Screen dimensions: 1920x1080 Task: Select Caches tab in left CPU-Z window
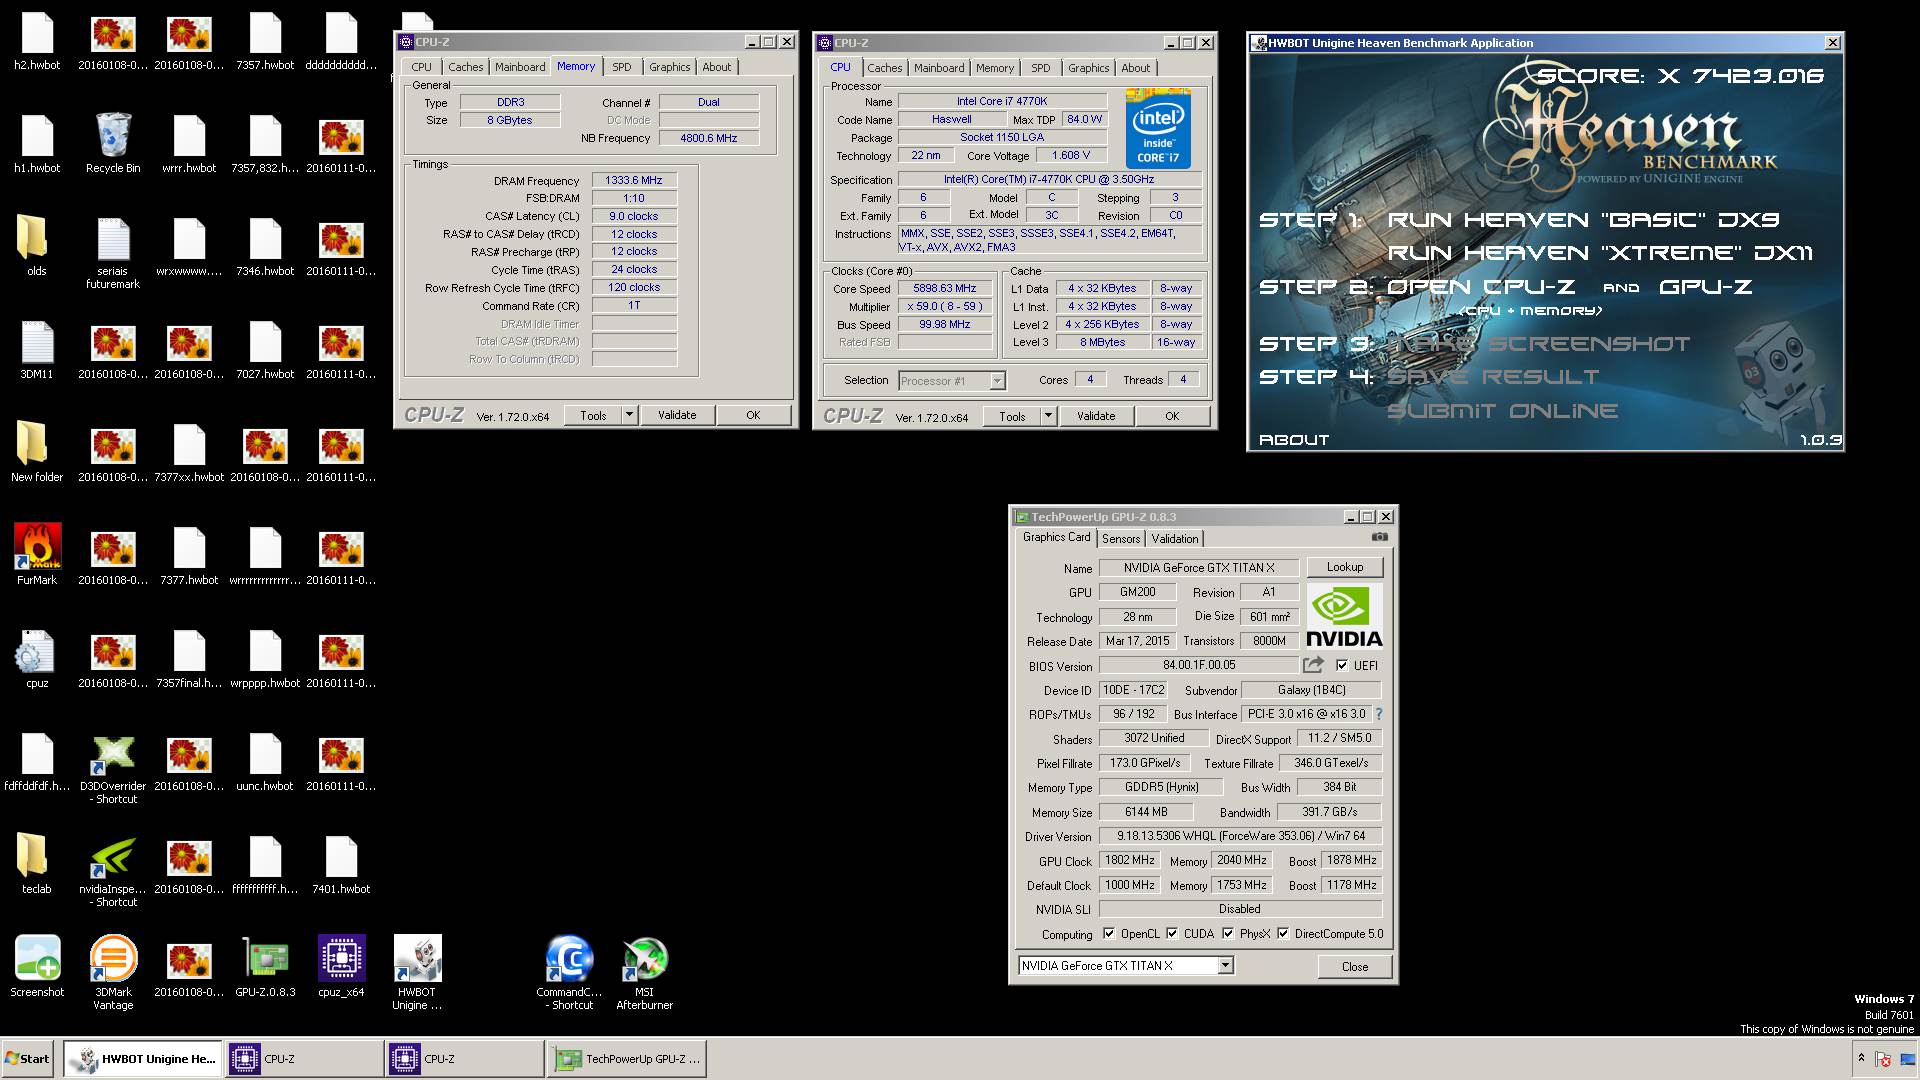[465, 67]
